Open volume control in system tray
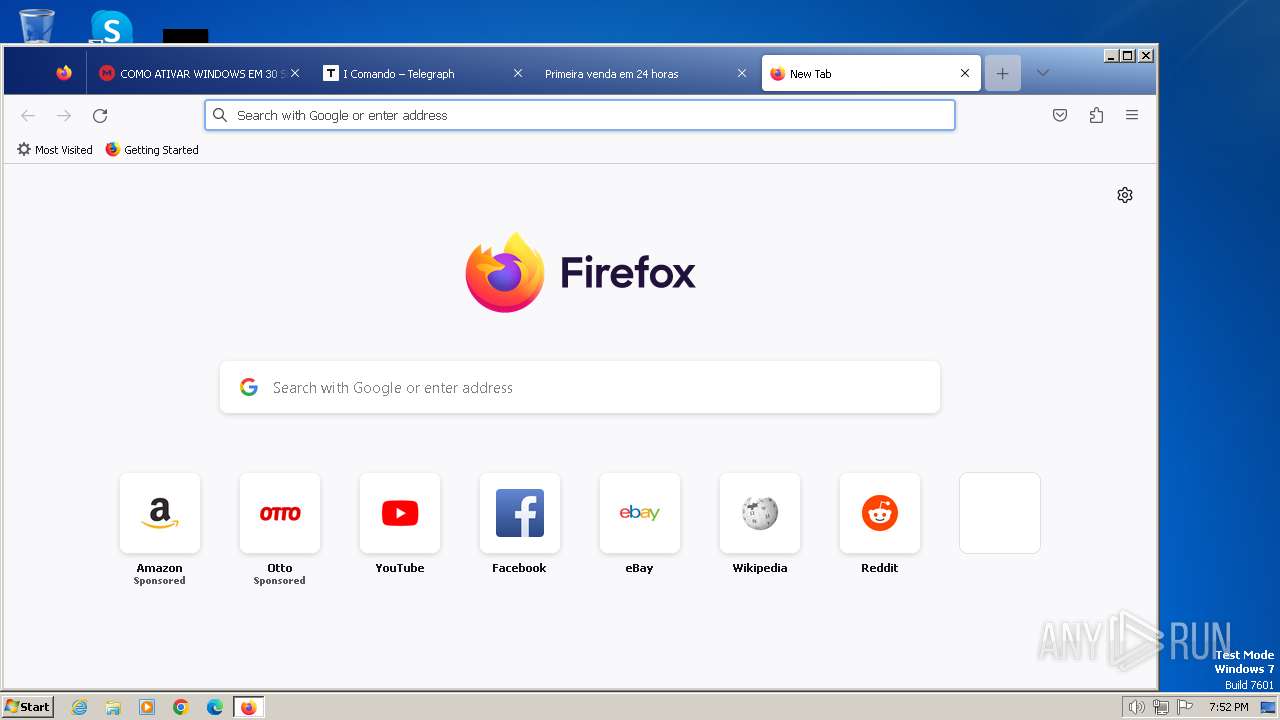The image size is (1280, 720). [1136, 707]
